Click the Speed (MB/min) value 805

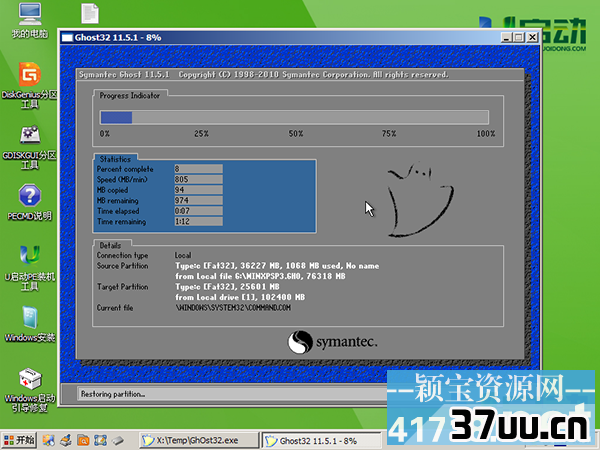(199, 179)
